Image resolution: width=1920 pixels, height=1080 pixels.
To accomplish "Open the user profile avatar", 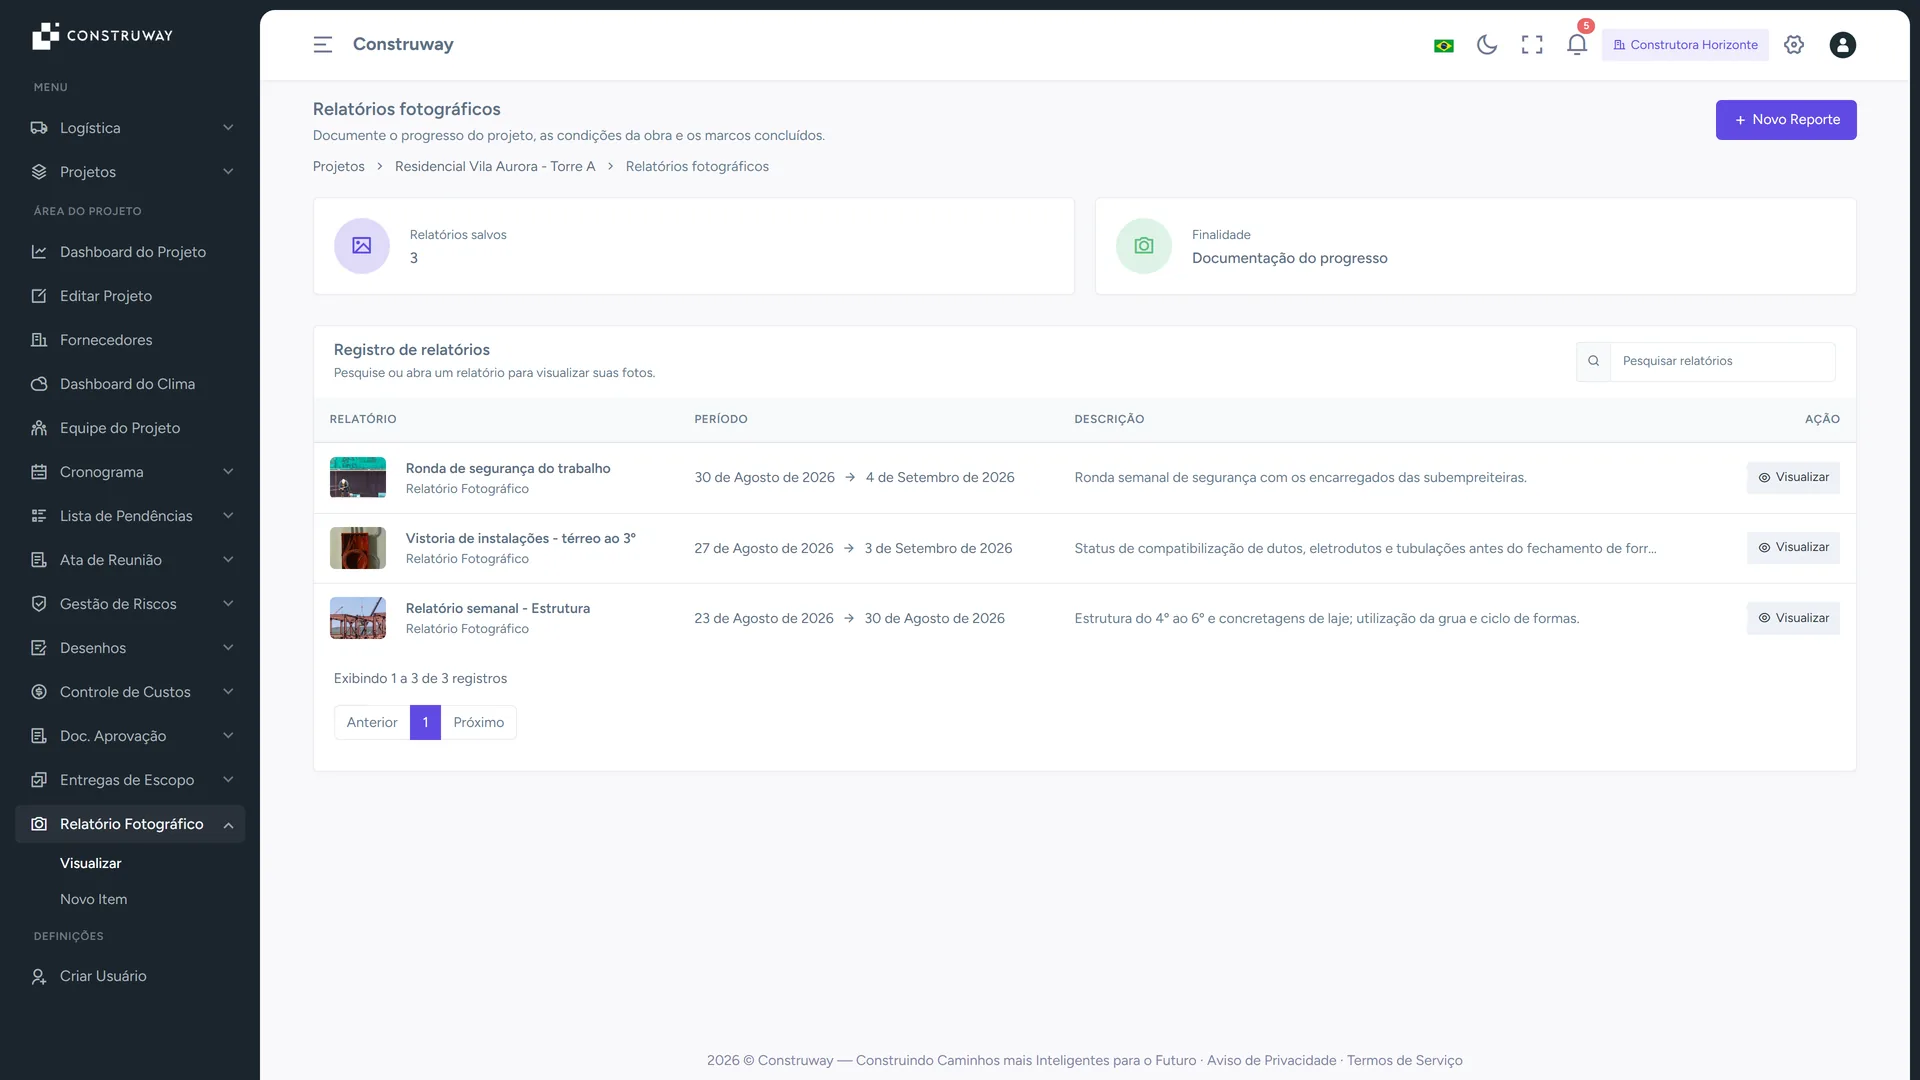I will coord(1842,45).
